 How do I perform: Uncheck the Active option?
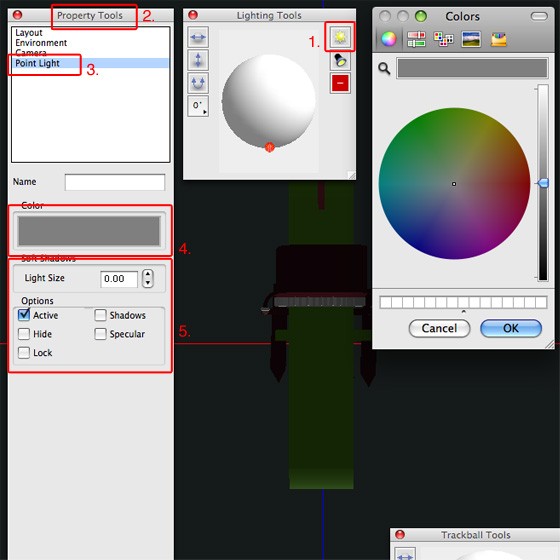coord(24,315)
